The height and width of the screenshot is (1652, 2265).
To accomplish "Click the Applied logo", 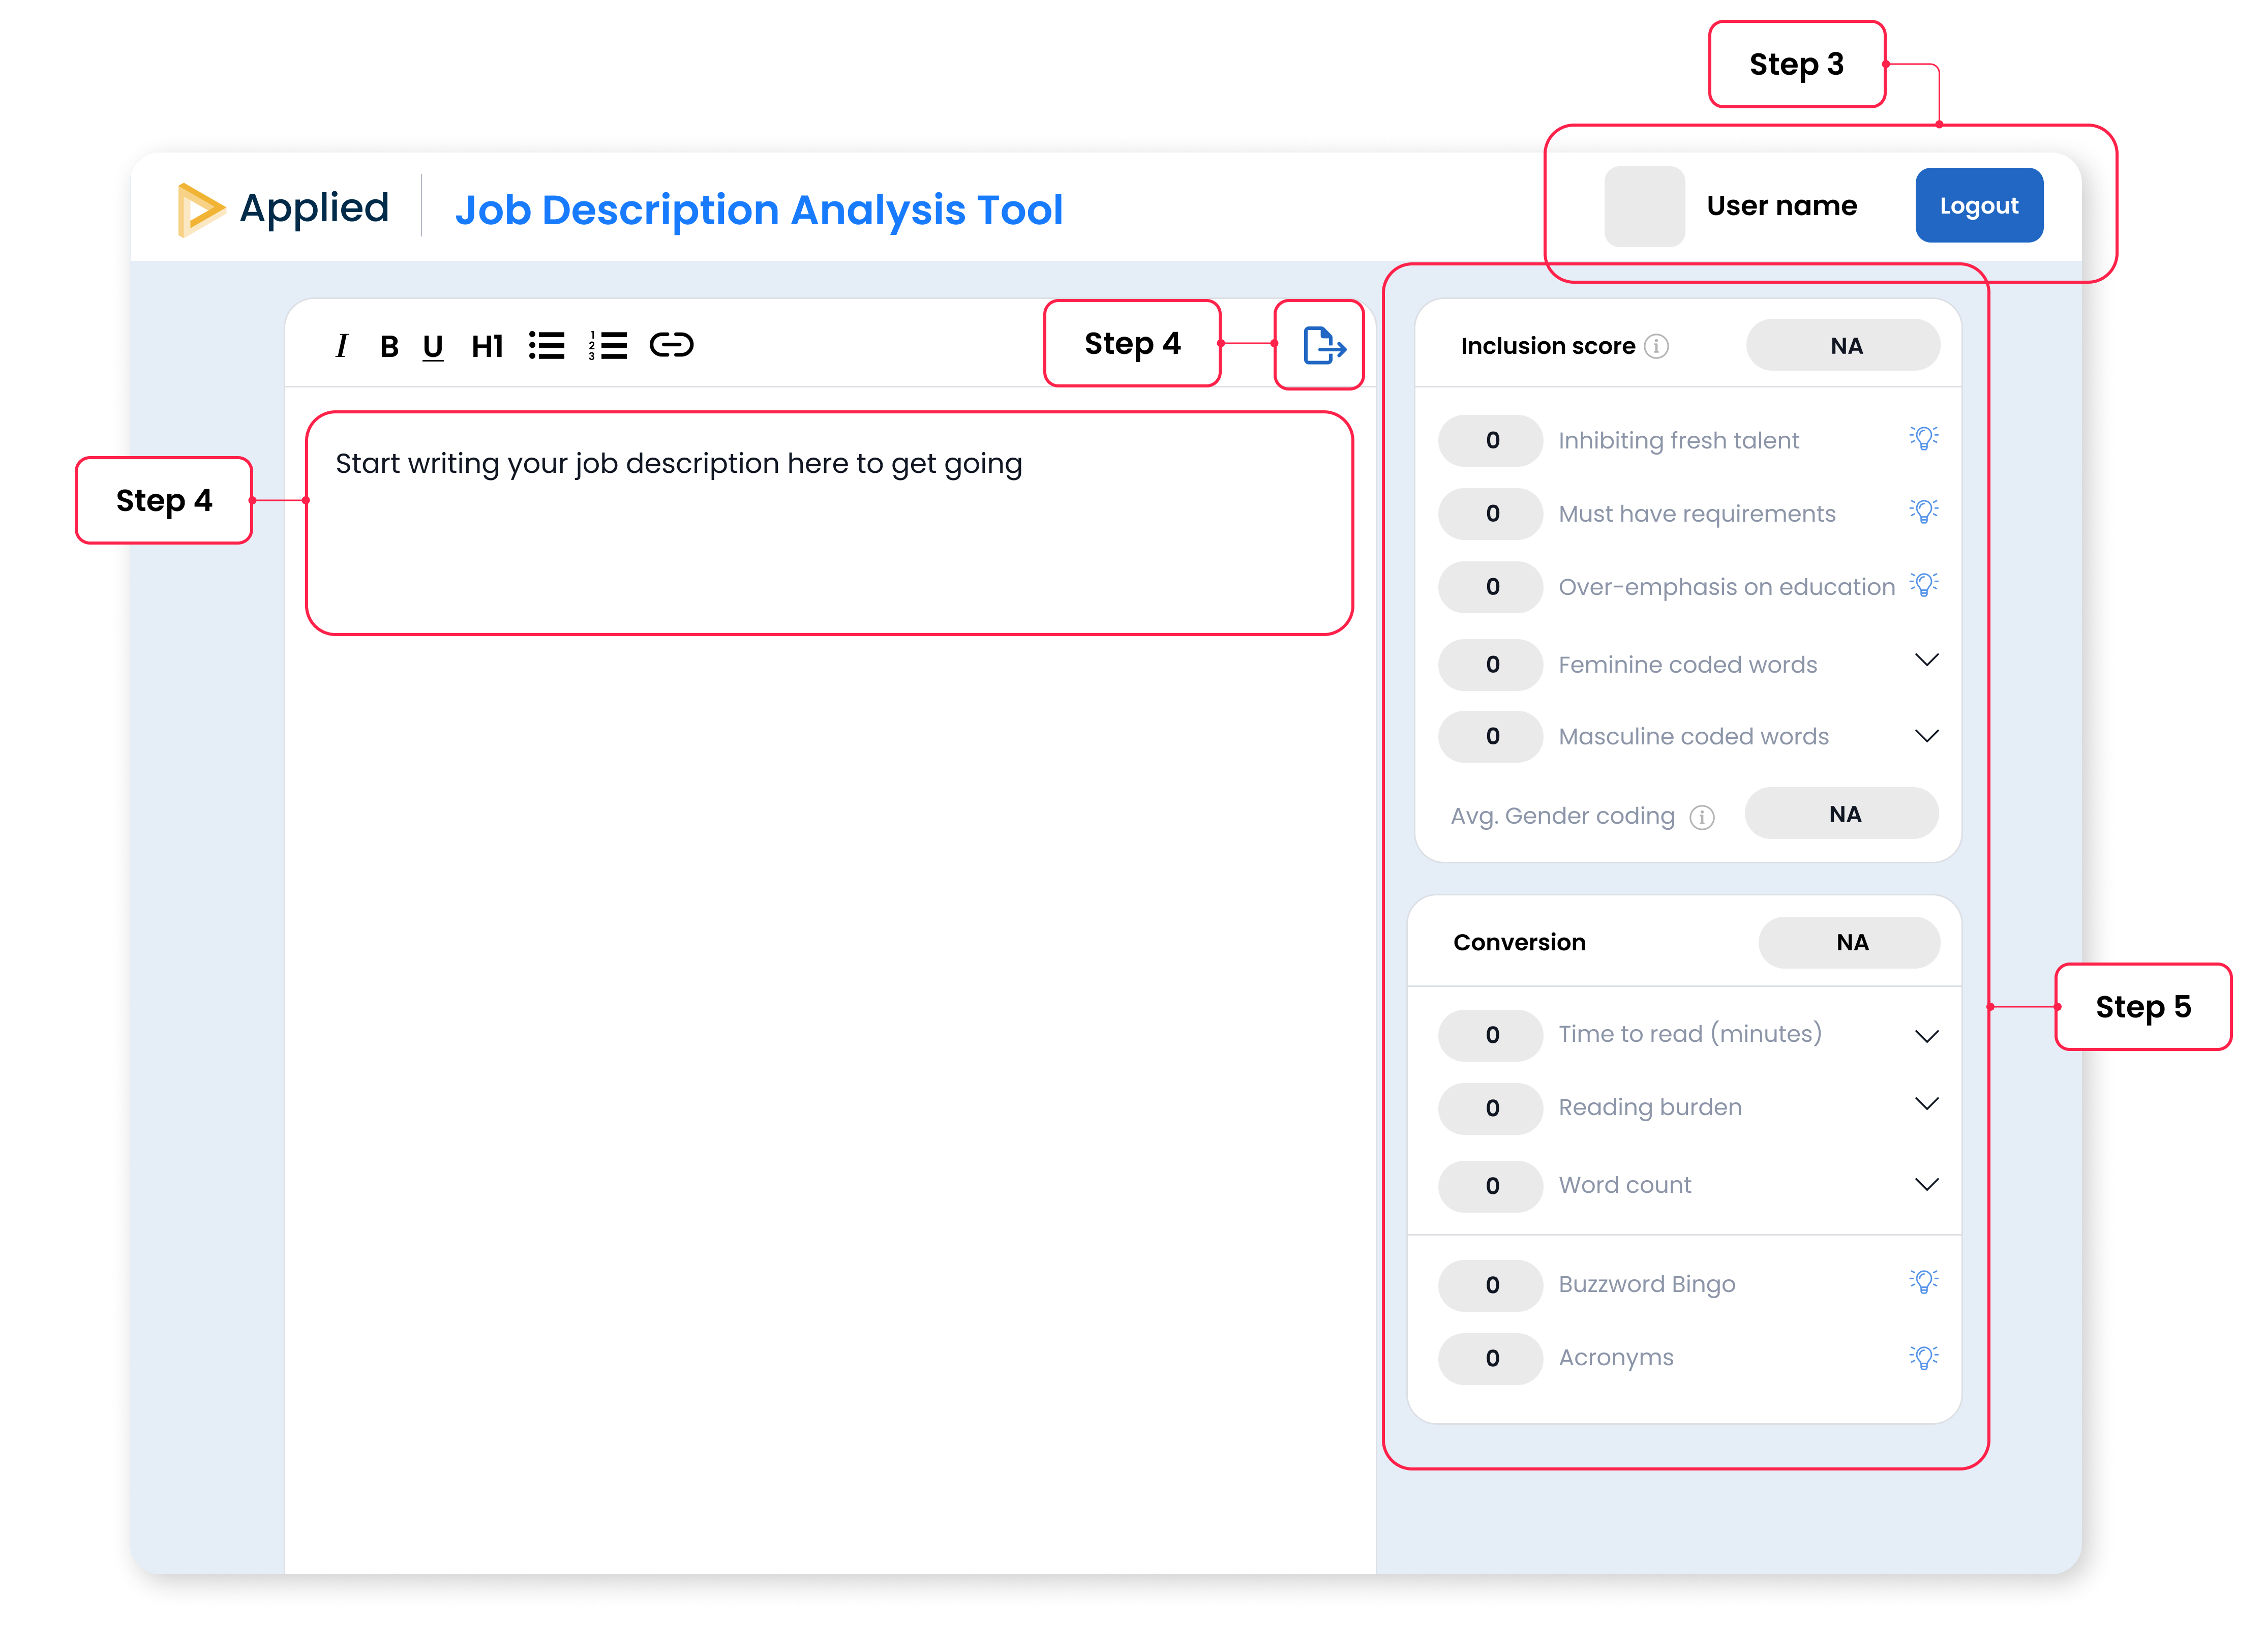I will click(284, 208).
